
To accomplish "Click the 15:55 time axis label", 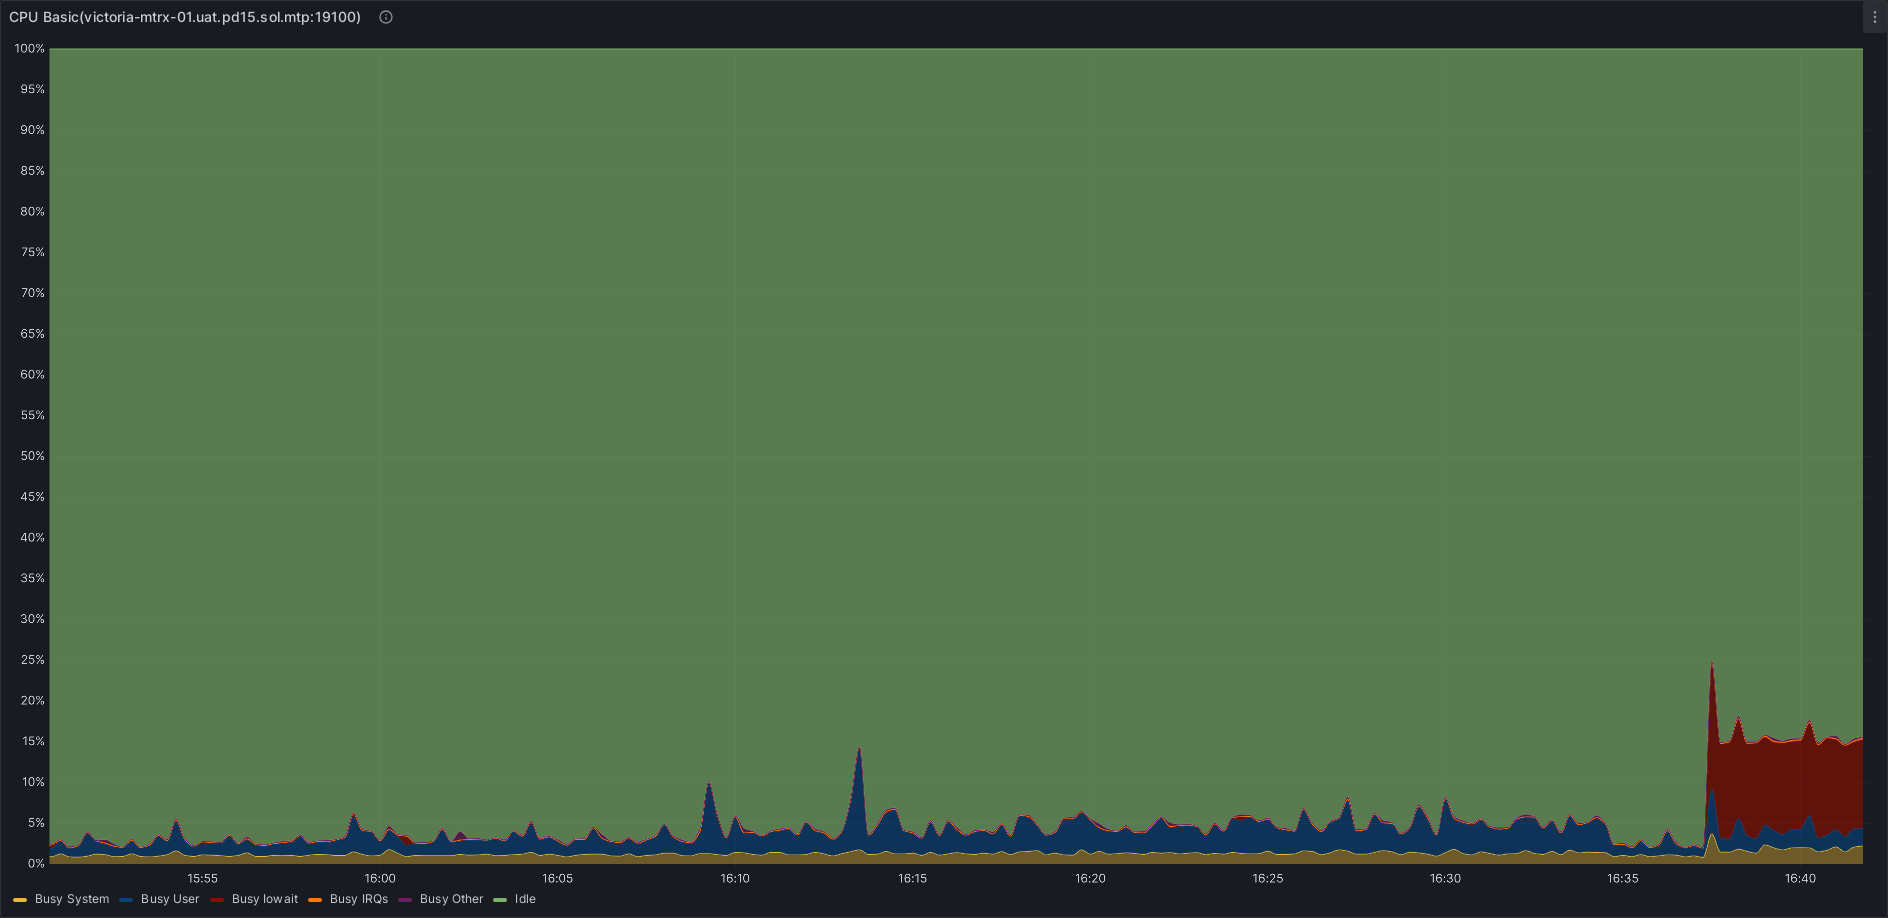I will [203, 878].
